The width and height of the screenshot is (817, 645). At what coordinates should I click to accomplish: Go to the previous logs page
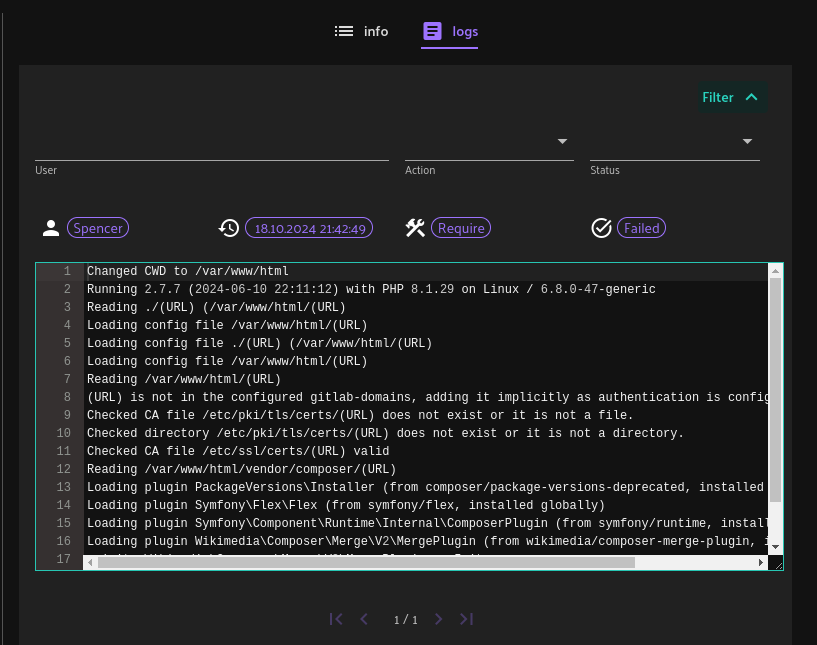pos(364,619)
